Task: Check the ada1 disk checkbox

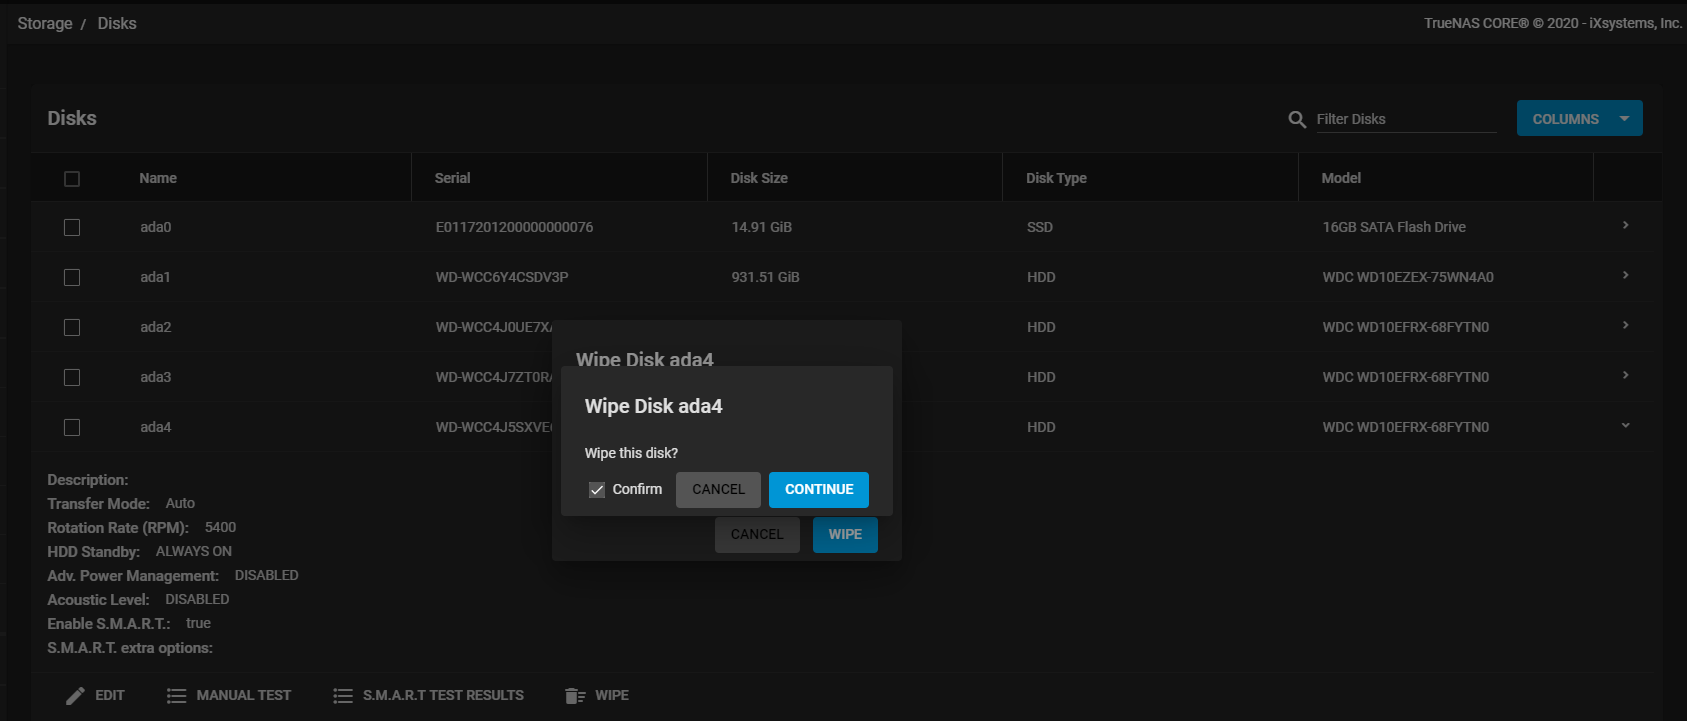Action: (x=72, y=278)
